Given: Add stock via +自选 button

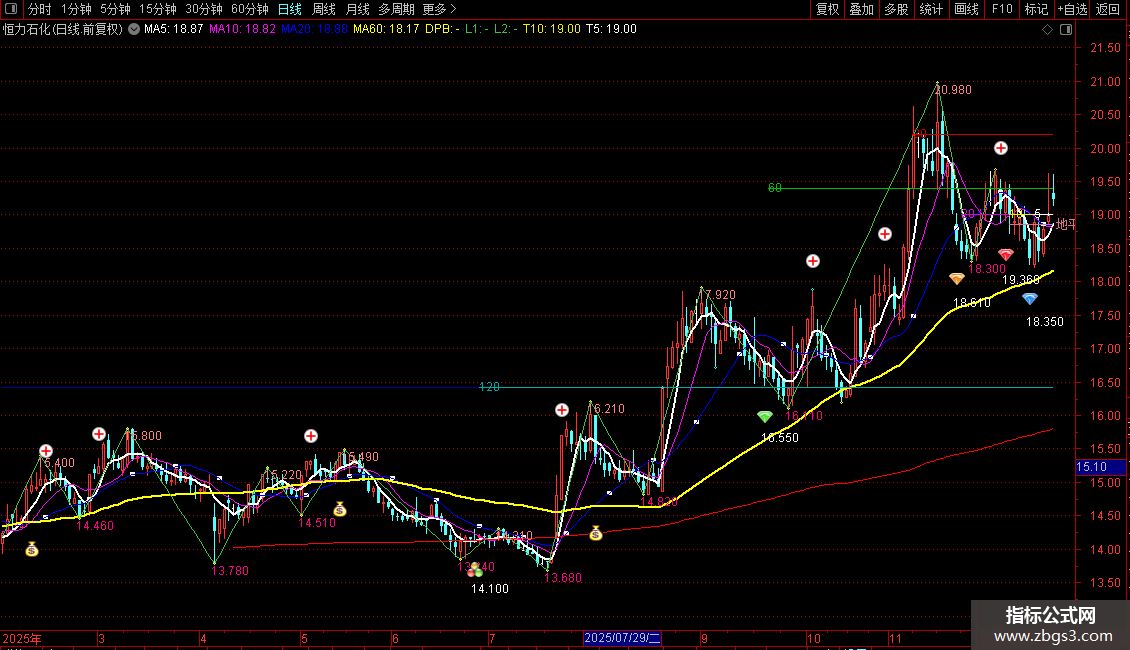Looking at the screenshot, I should [x=1072, y=9].
